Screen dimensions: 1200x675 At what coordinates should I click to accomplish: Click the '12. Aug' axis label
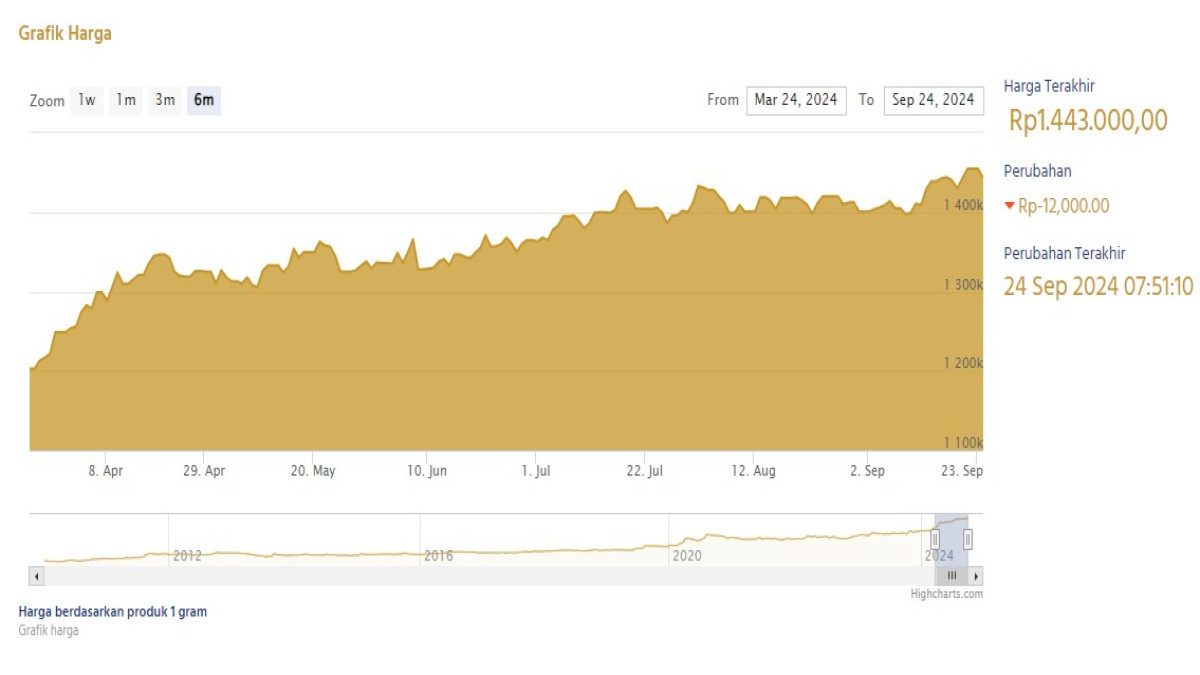753,471
